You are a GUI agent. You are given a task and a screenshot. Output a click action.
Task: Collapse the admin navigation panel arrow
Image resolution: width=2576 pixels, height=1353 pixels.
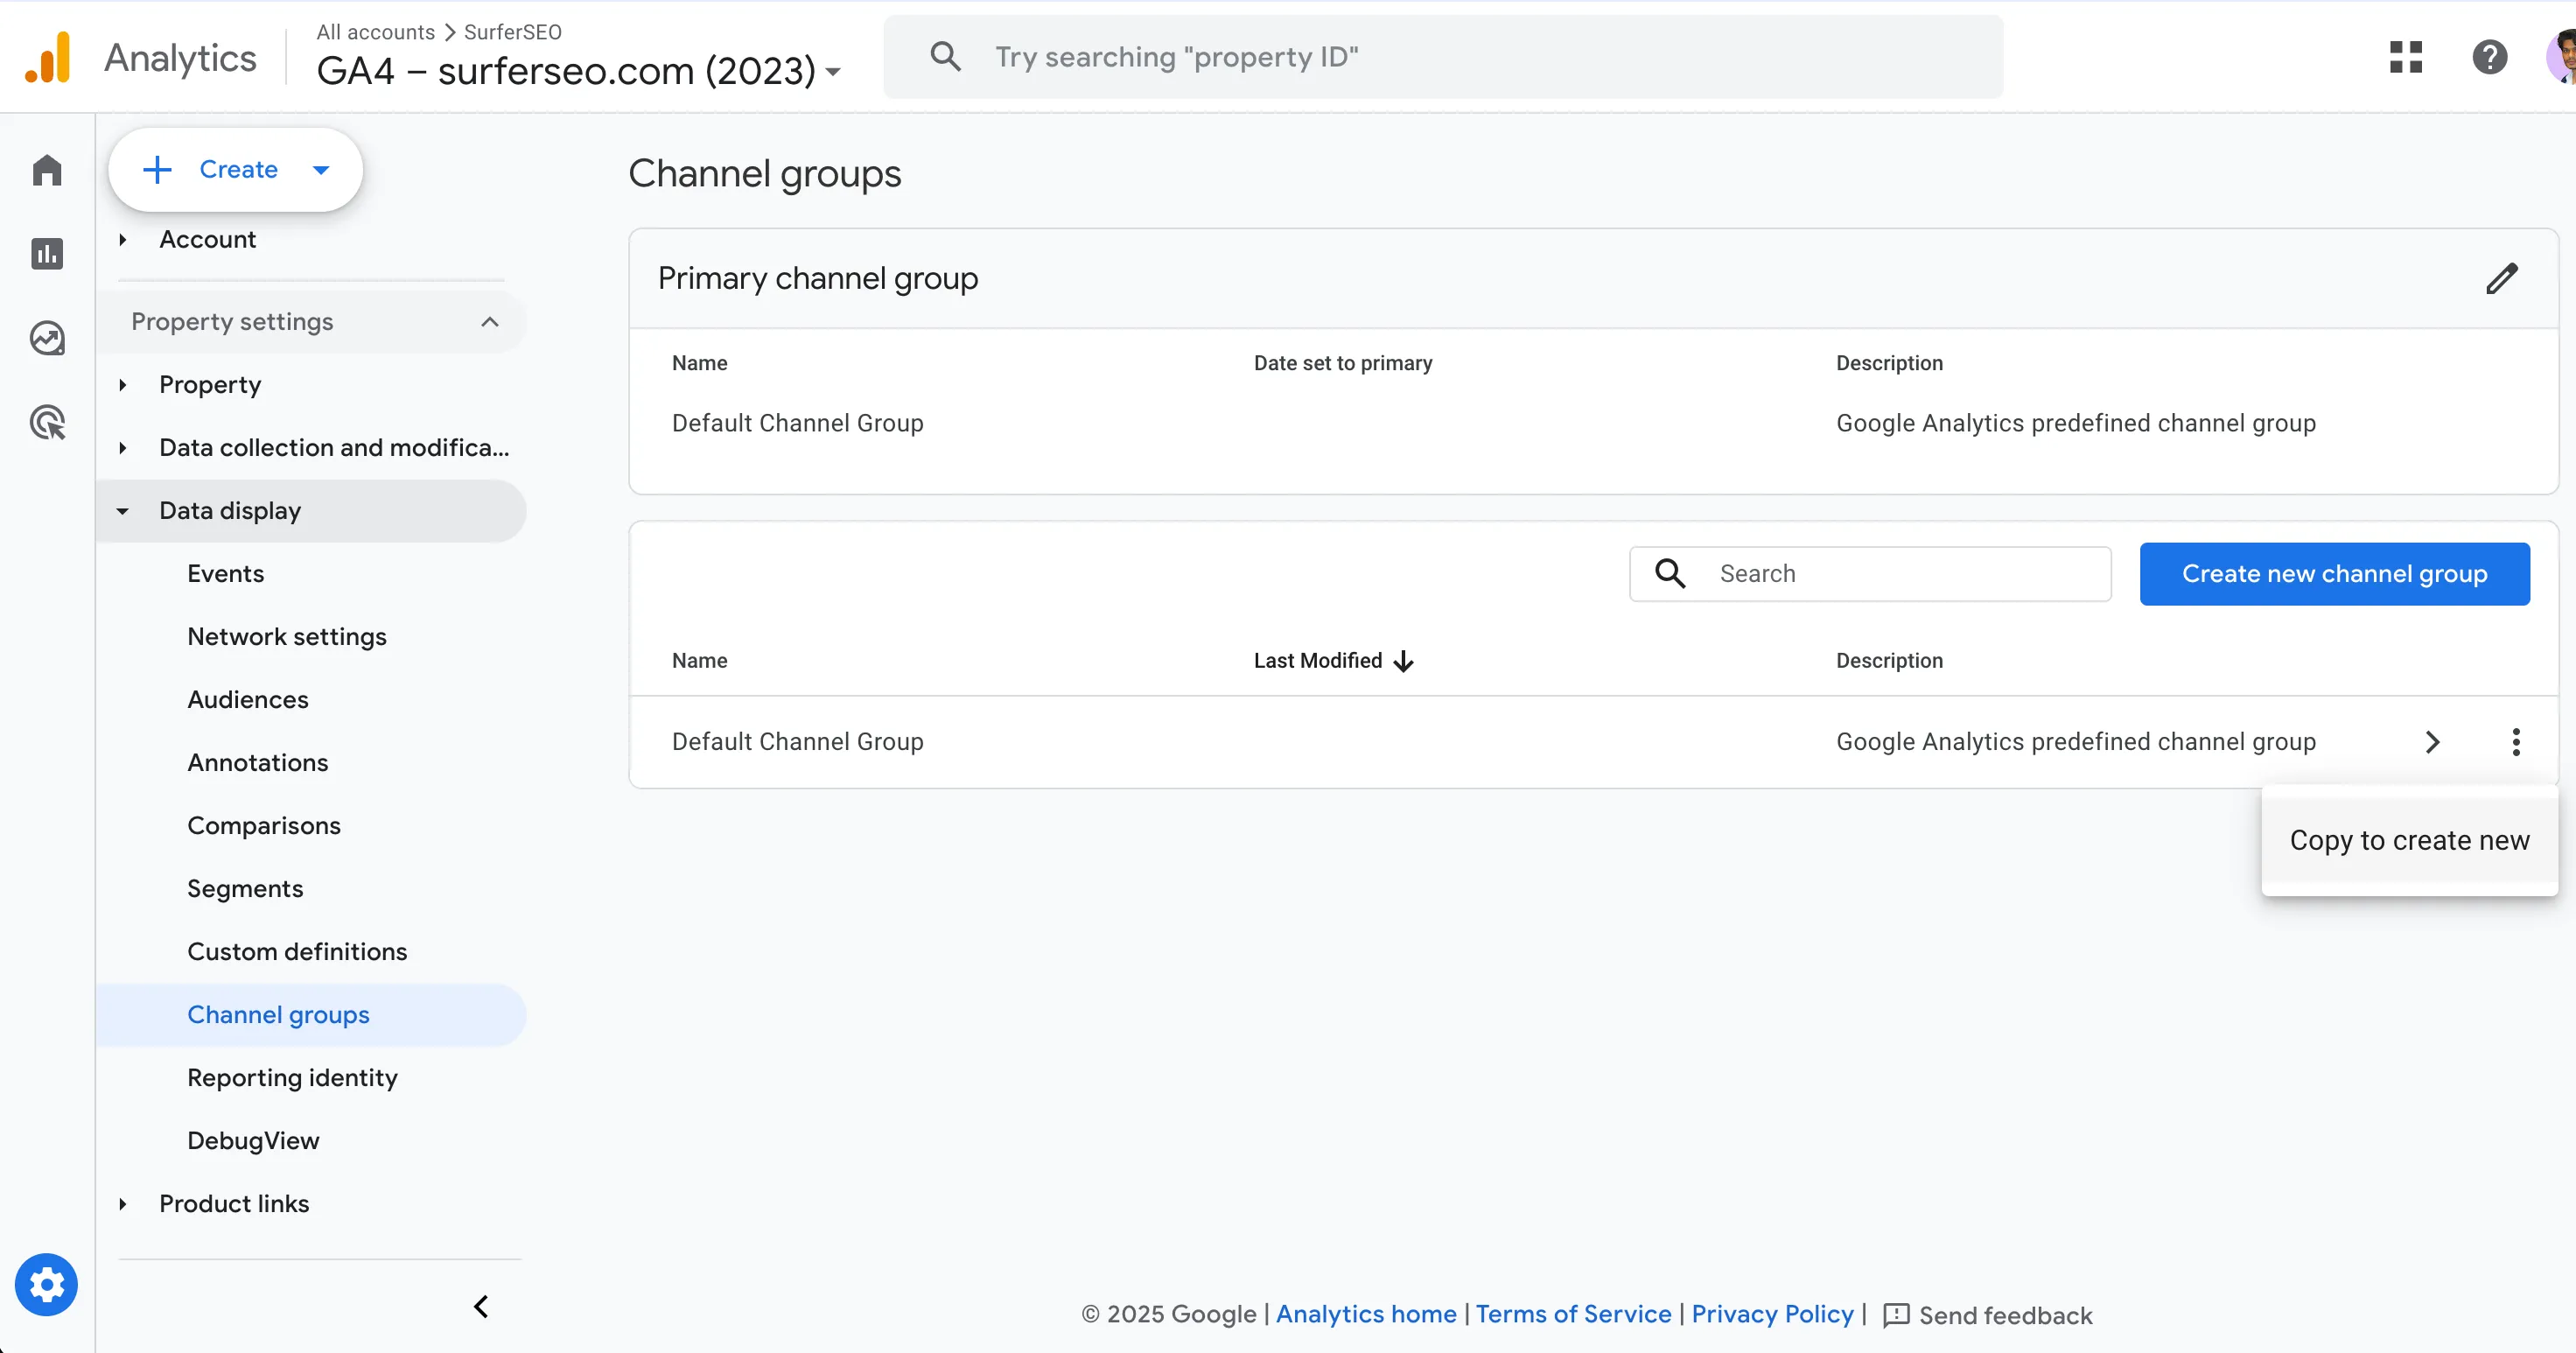(481, 1306)
